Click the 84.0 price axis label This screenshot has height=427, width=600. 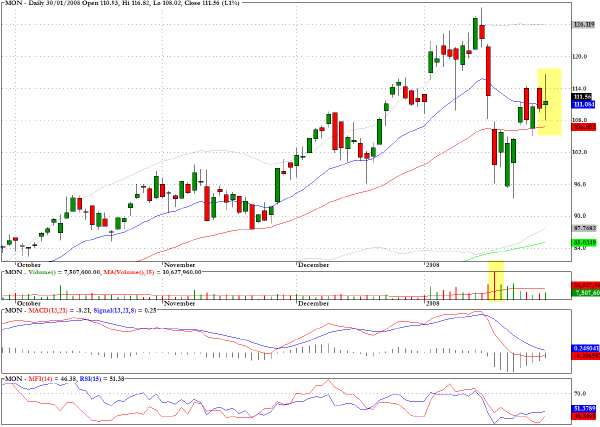pyautogui.click(x=580, y=248)
